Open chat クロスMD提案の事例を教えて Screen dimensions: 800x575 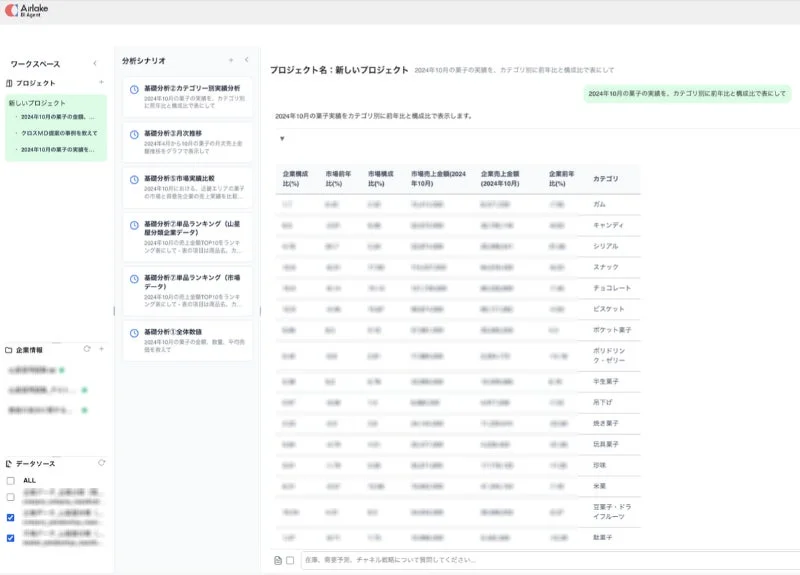tap(59, 133)
